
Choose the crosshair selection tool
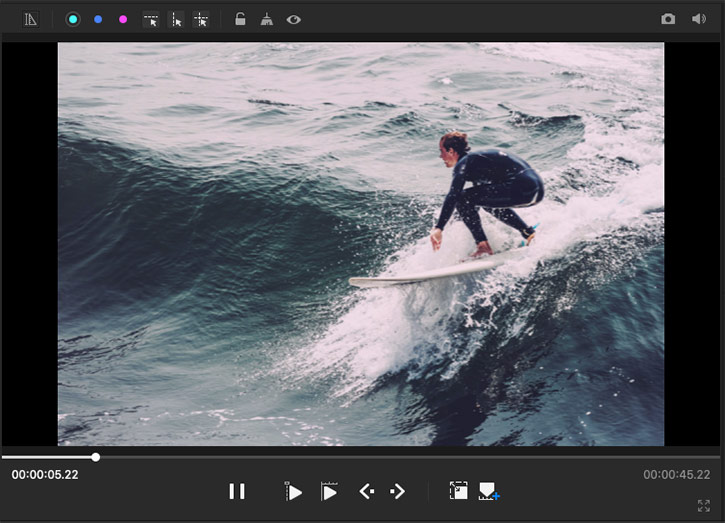pos(201,19)
